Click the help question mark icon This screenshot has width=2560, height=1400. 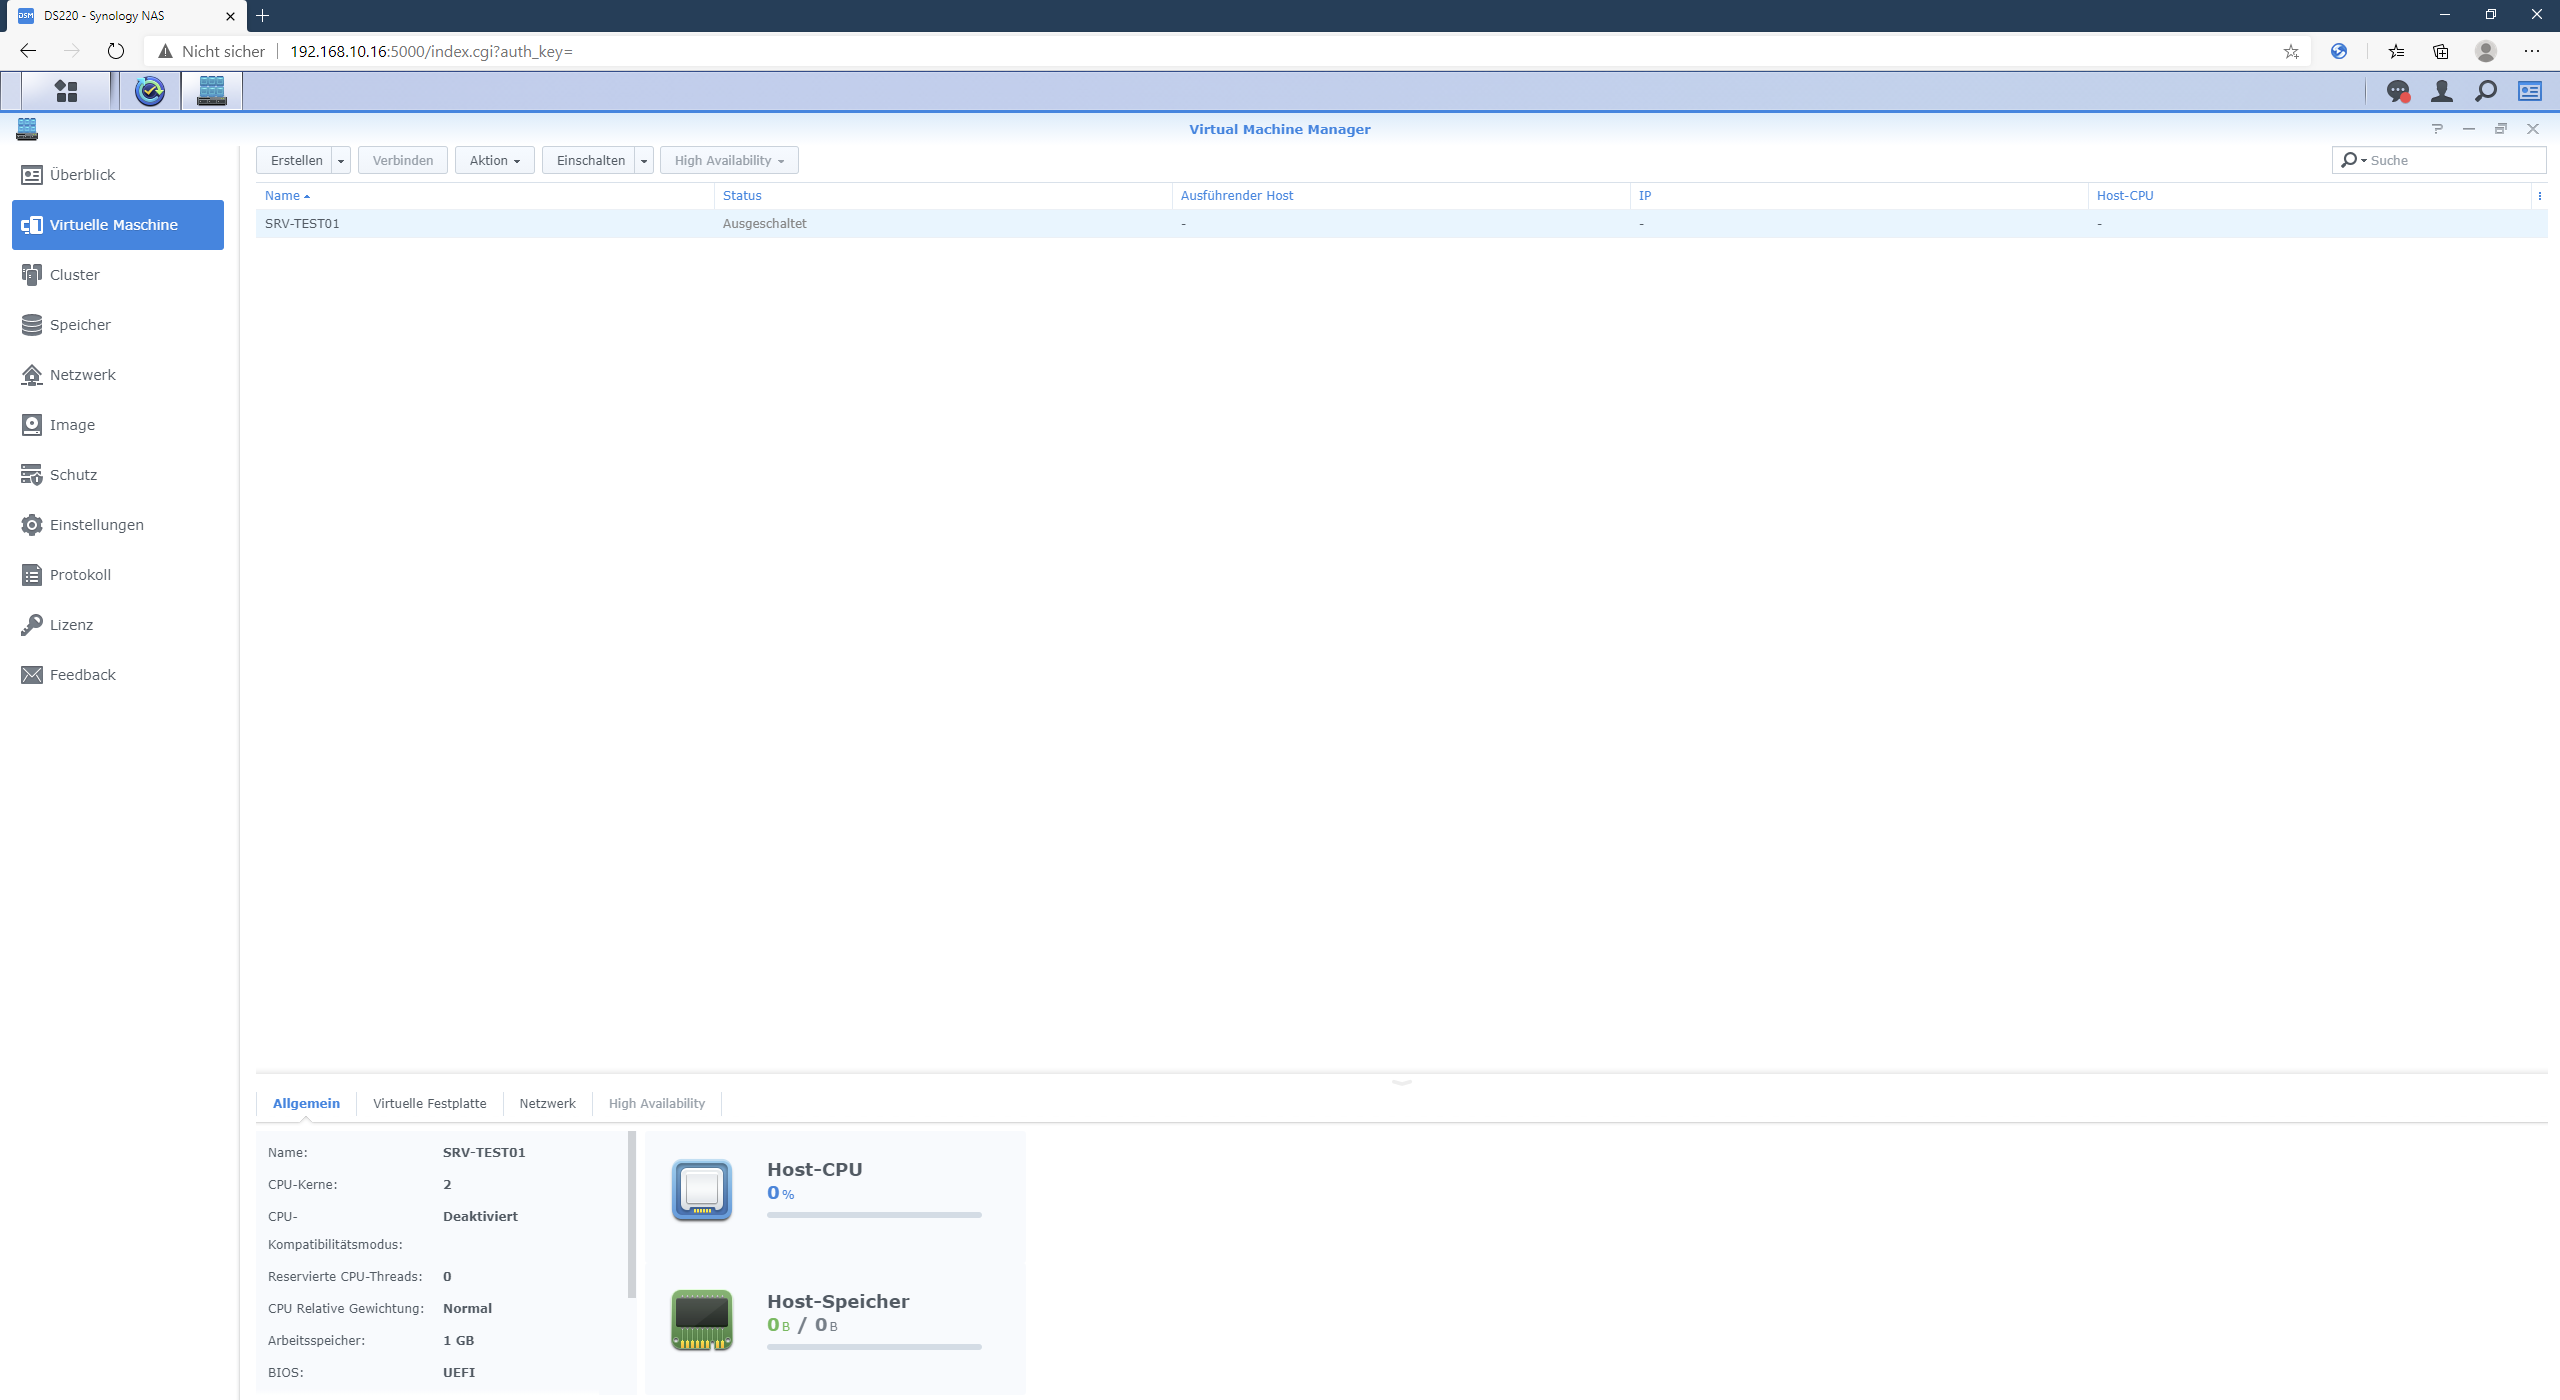pyautogui.click(x=2437, y=129)
